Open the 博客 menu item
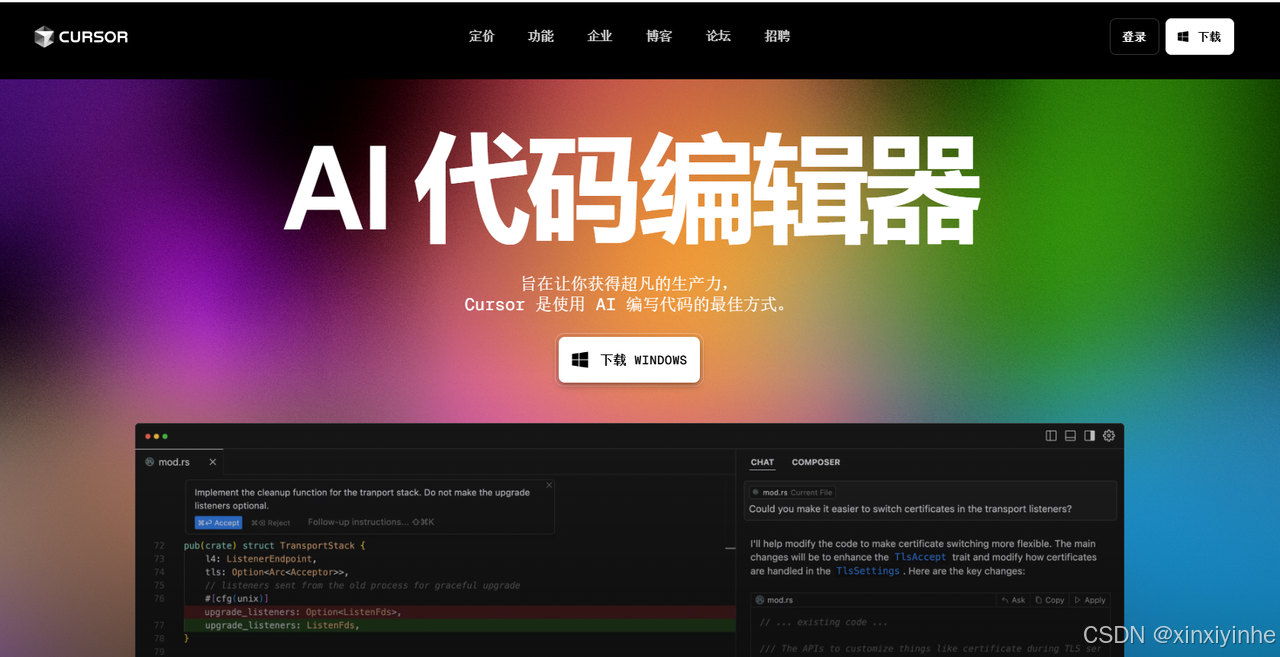 pos(659,36)
